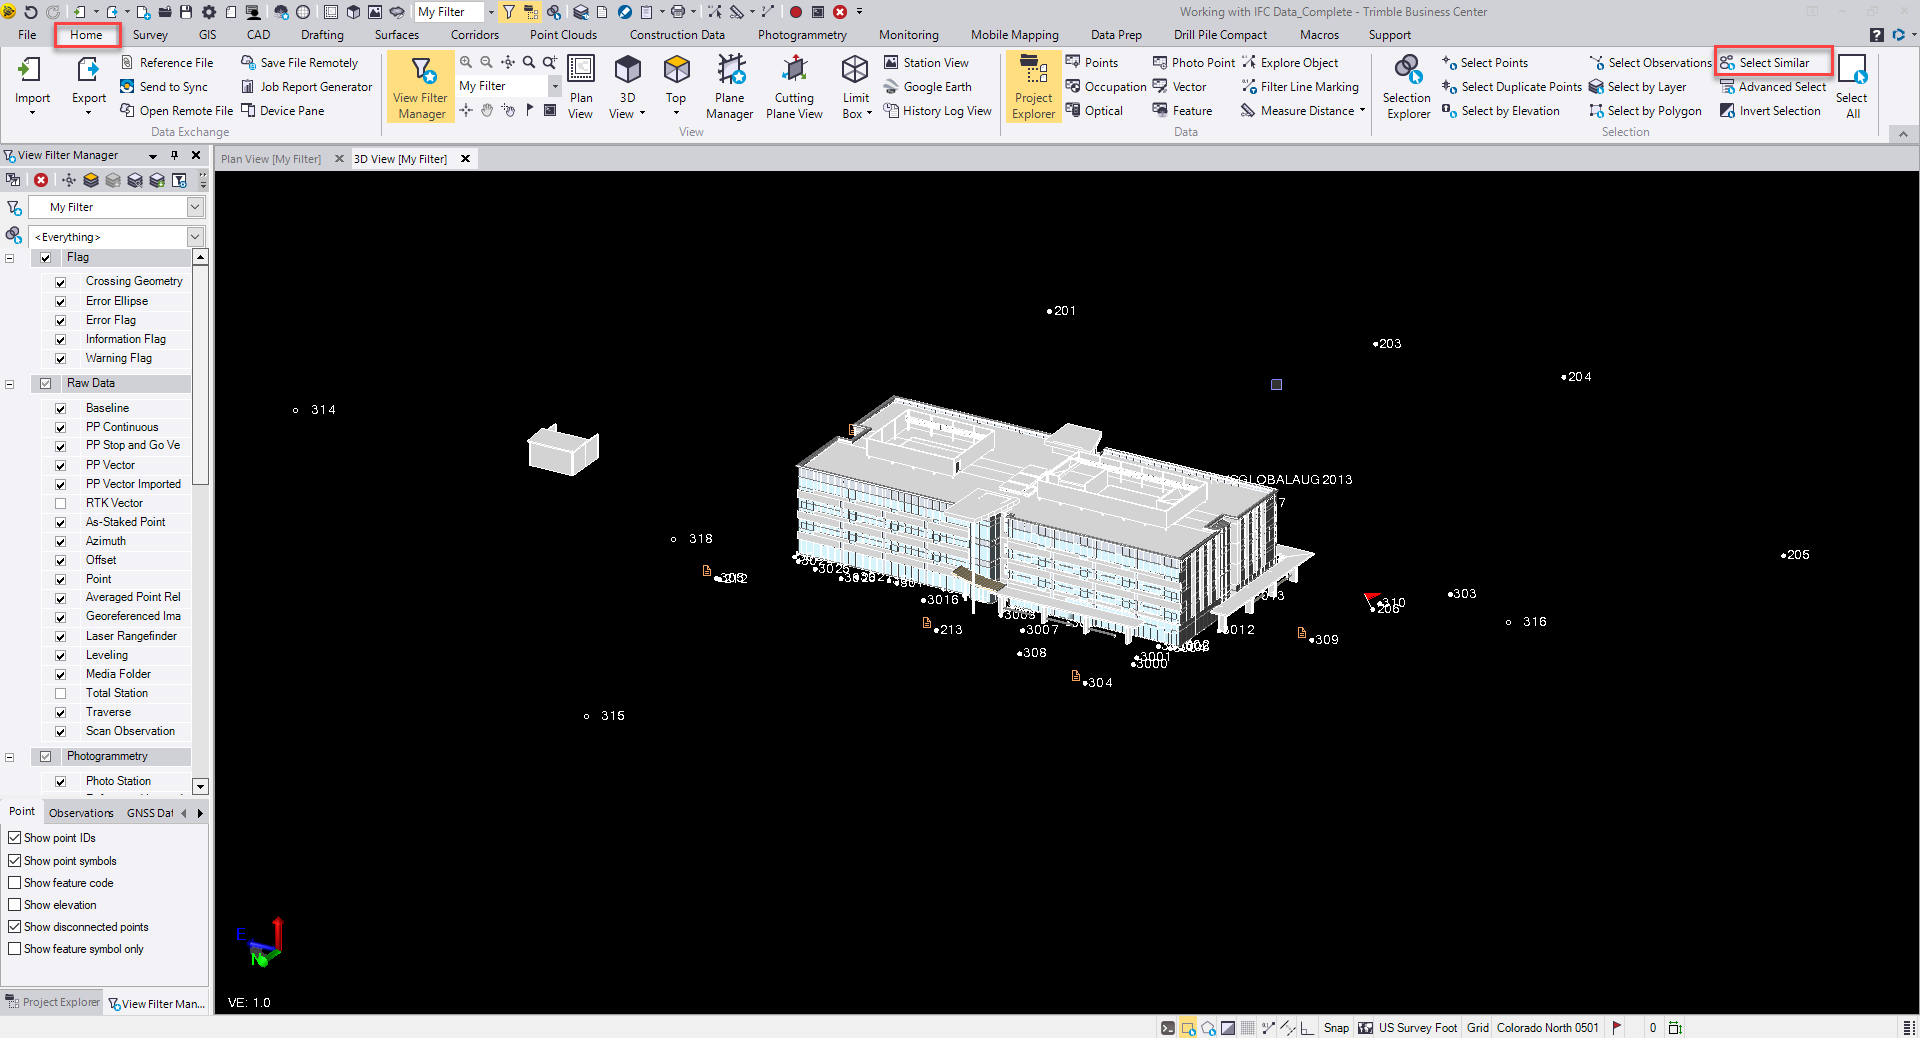Image resolution: width=1920 pixels, height=1038 pixels.
Task: Open the History Log View
Action: tap(937, 111)
